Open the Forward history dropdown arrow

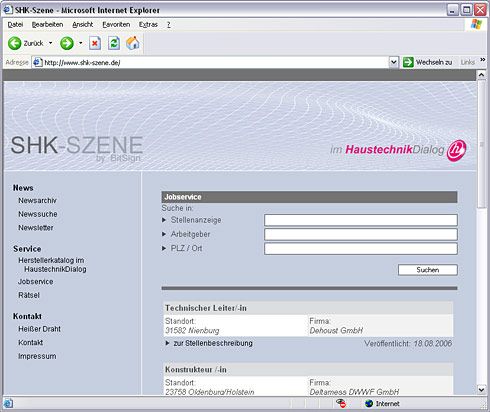pyautogui.click(x=81, y=43)
